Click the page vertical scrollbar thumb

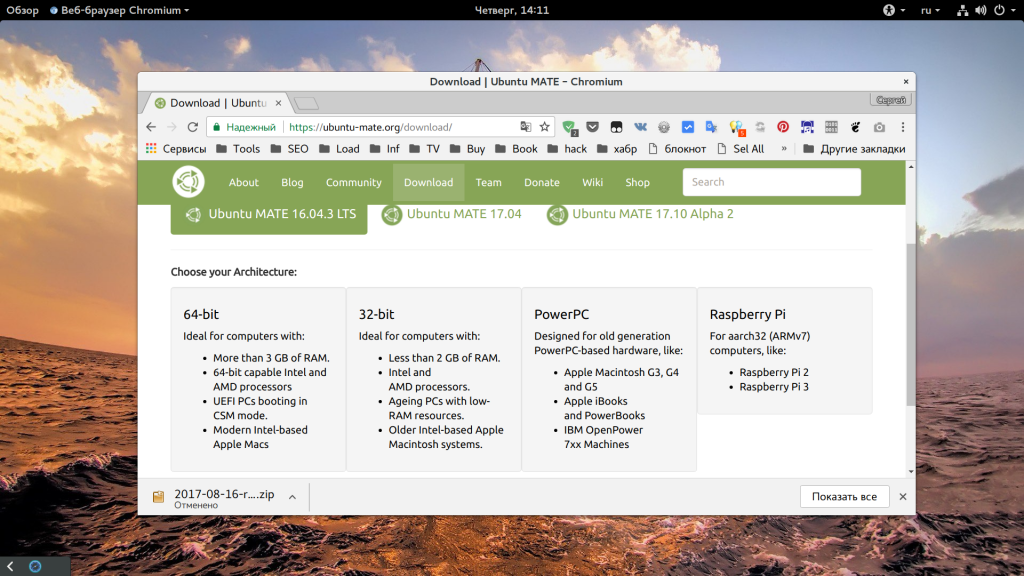pyautogui.click(x=911, y=325)
